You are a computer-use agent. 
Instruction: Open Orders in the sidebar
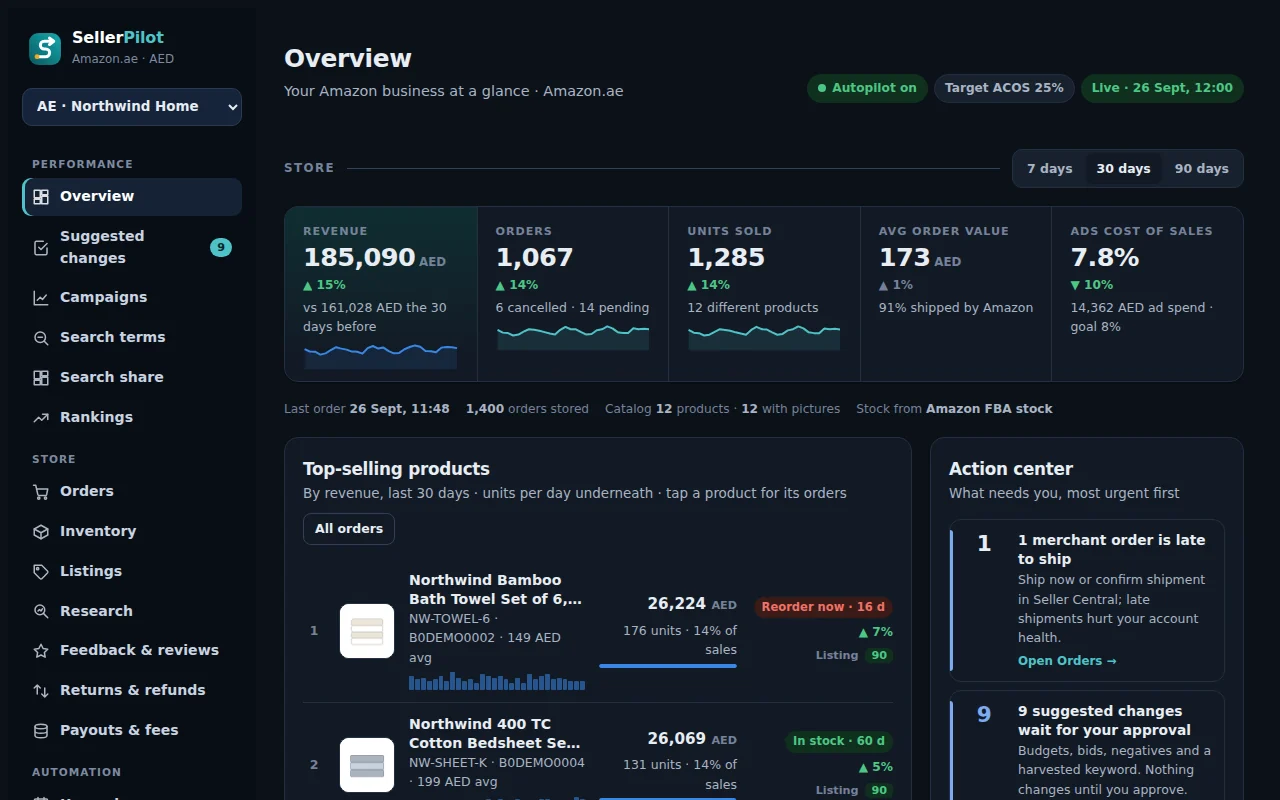(x=132, y=491)
